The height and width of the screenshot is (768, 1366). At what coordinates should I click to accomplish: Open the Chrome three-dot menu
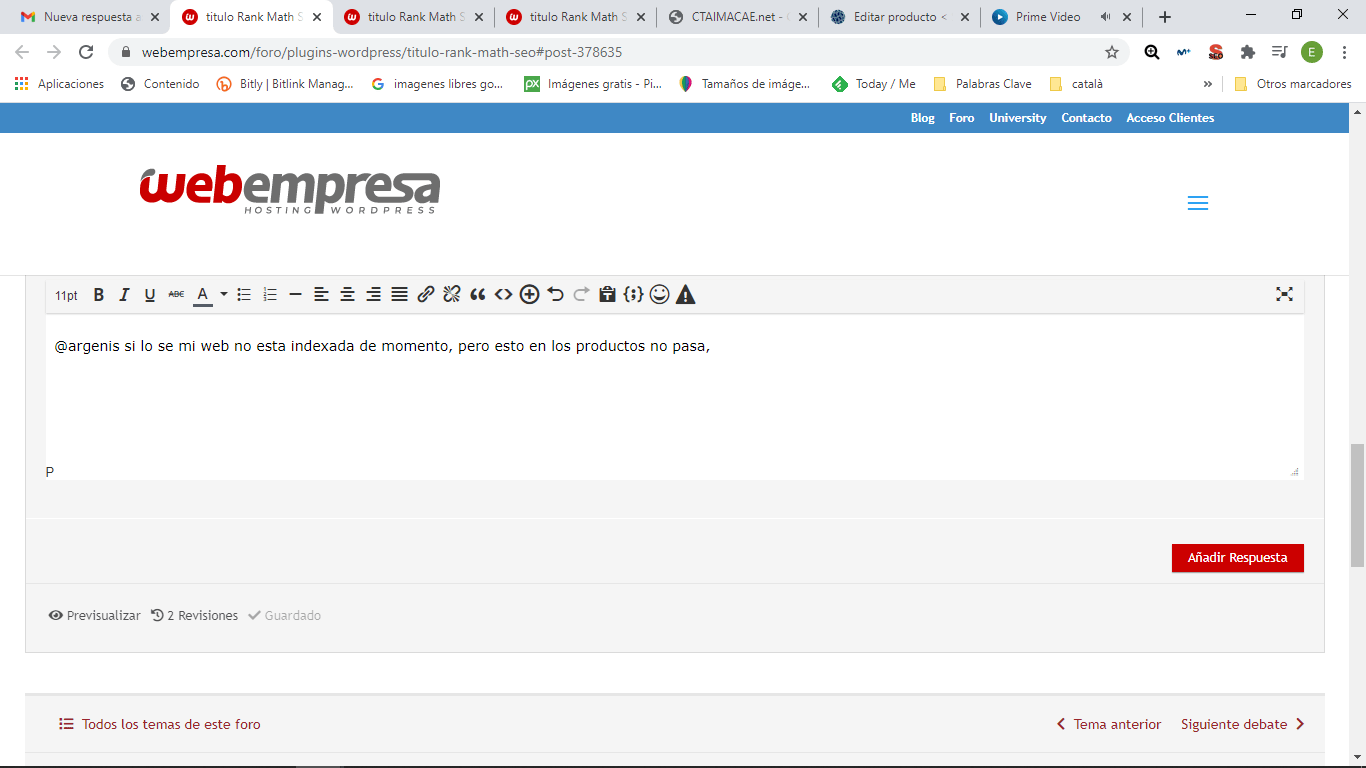[x=1343, y=52]
